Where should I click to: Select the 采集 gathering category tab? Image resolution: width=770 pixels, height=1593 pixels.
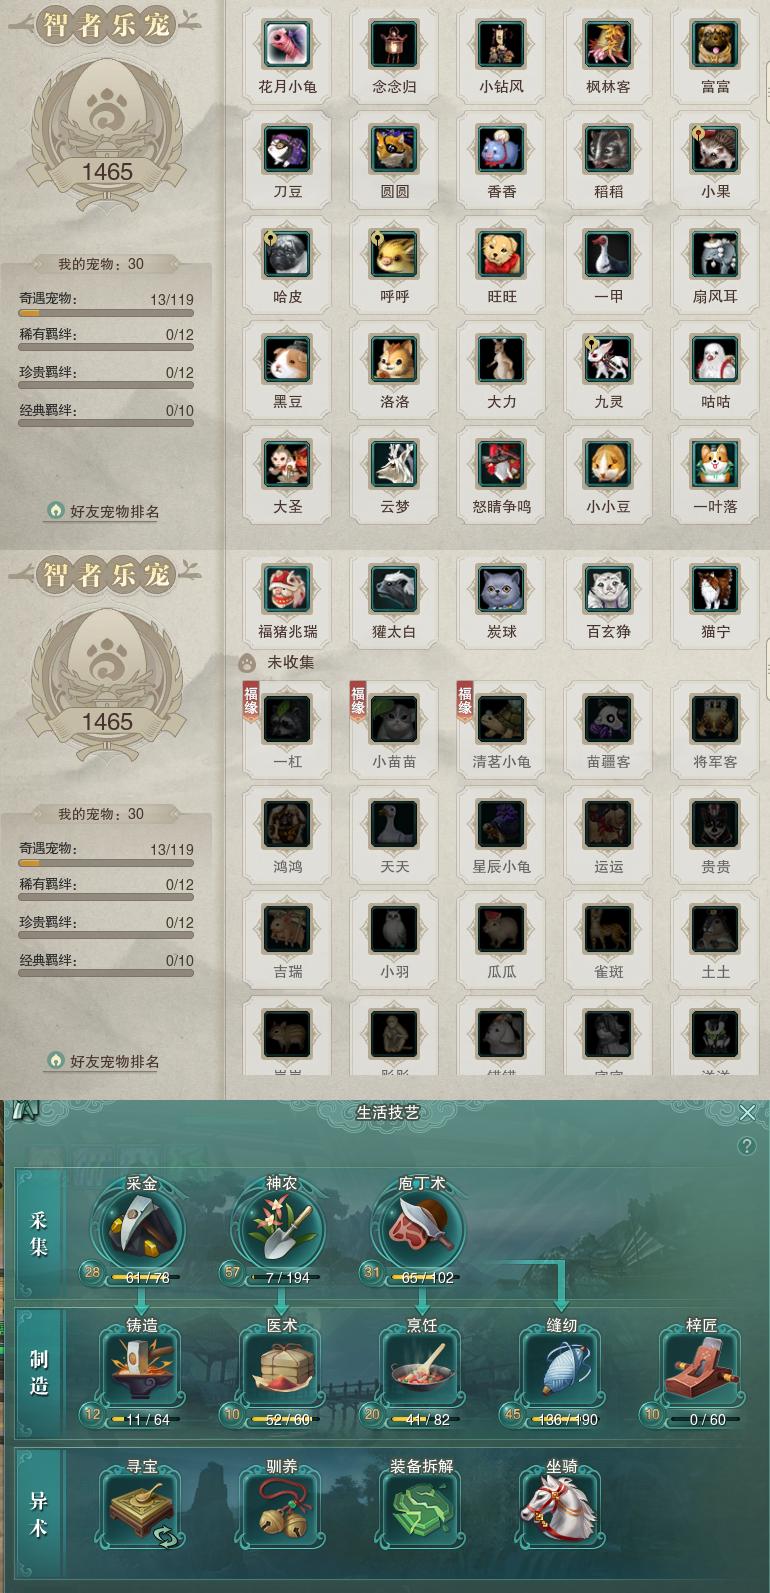pyautogui.click(x=38, y=1234)
